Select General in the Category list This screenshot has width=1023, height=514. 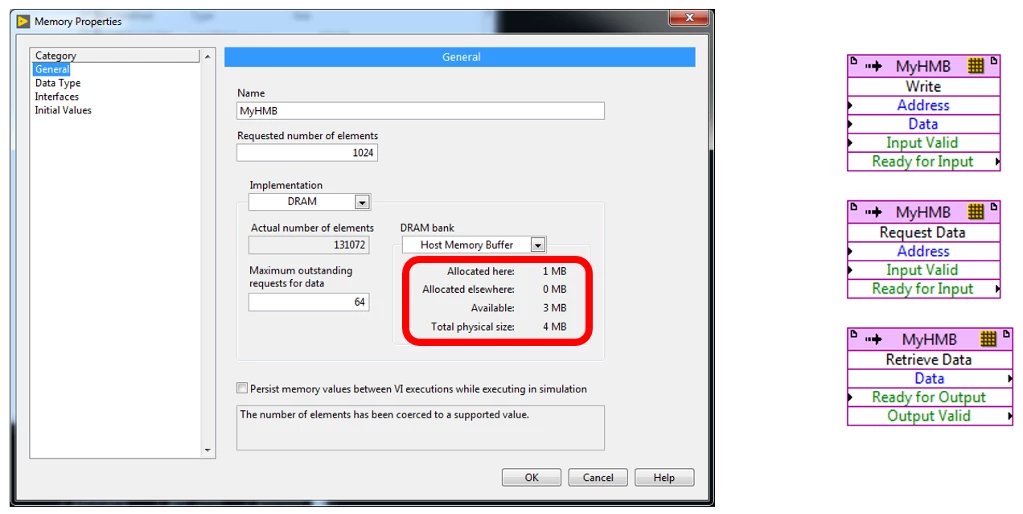tap(52, 70)
